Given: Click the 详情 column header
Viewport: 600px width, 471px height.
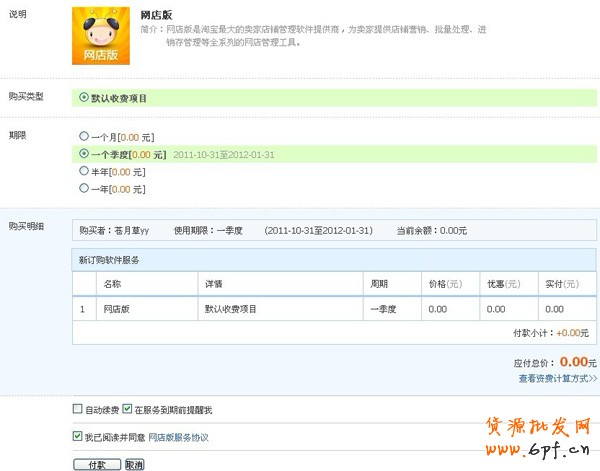Looking at the screenshot, I should 211,284.
